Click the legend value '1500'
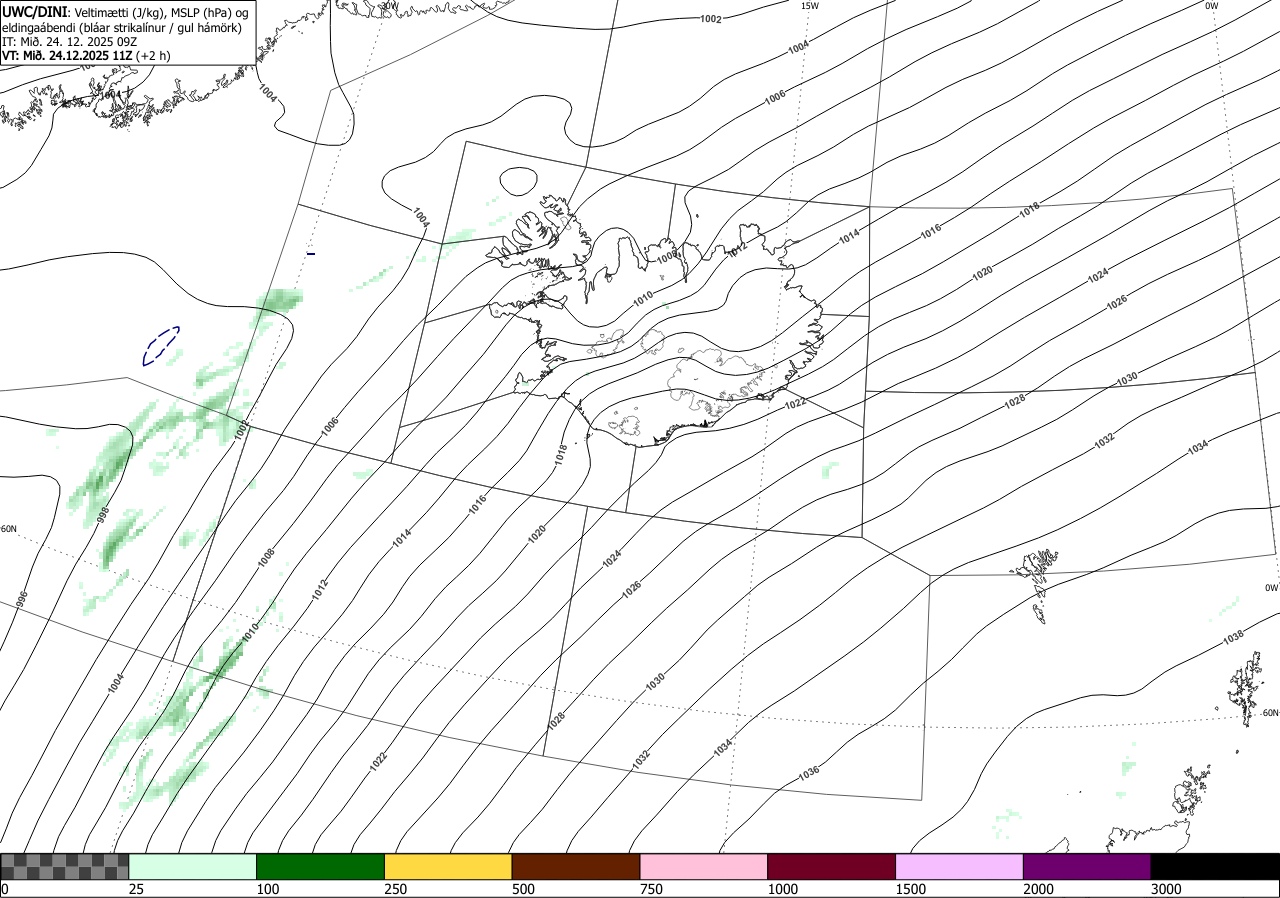The width and height of the screenshot is (1280, 898). coord(912,889)
